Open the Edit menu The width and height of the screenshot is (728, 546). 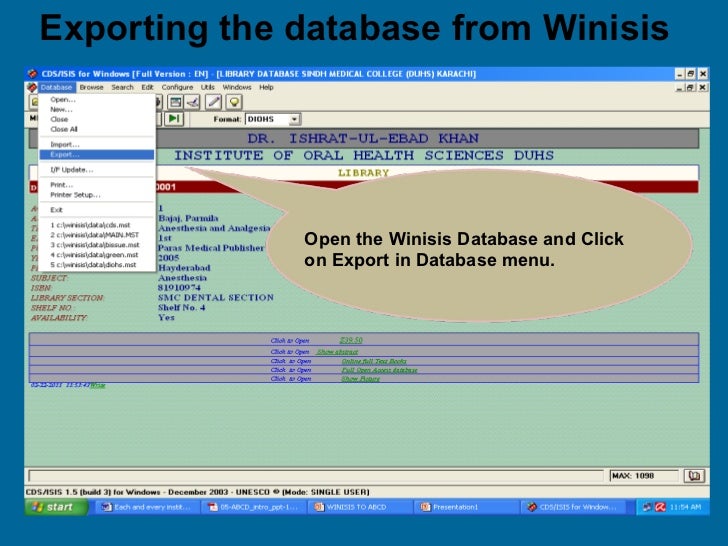[x=147, y=87]
